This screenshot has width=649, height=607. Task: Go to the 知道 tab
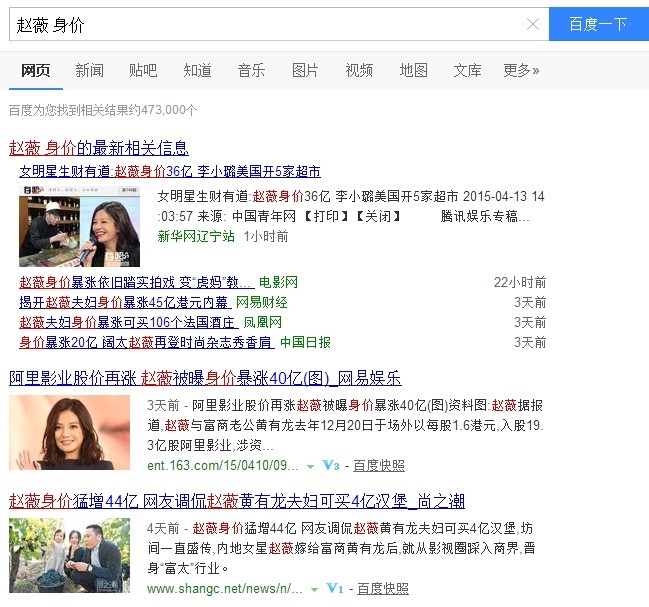(197, 70)
